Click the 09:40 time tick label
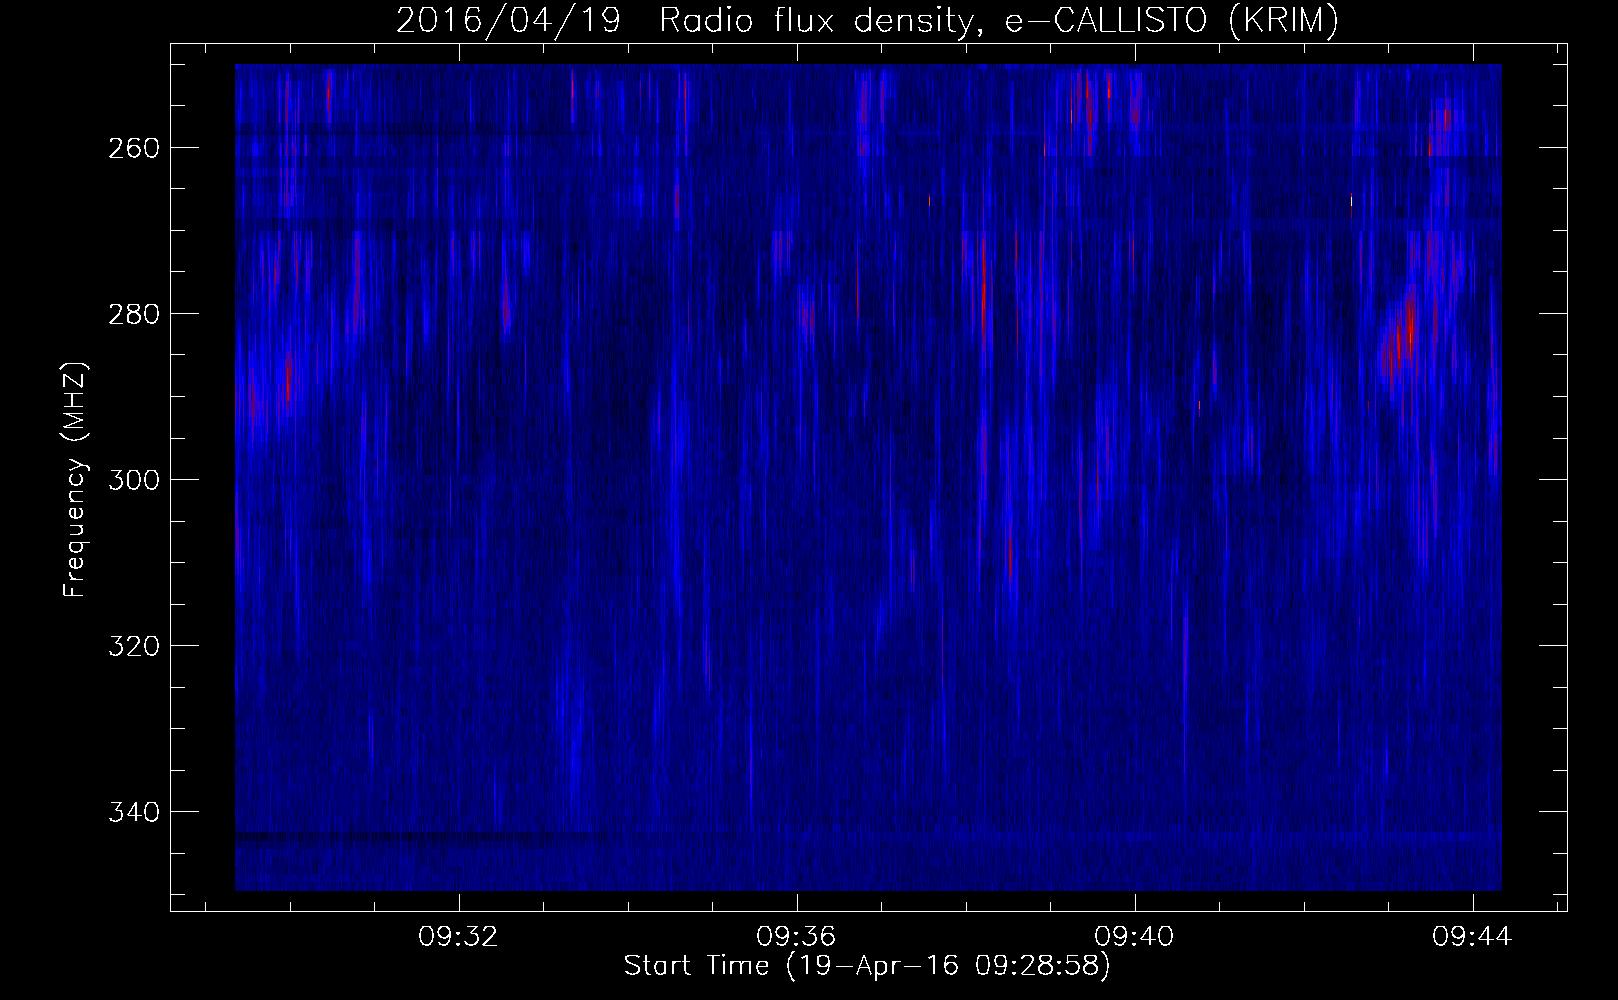Viewport: 1618px width, 1000px height. point(1135,937)
